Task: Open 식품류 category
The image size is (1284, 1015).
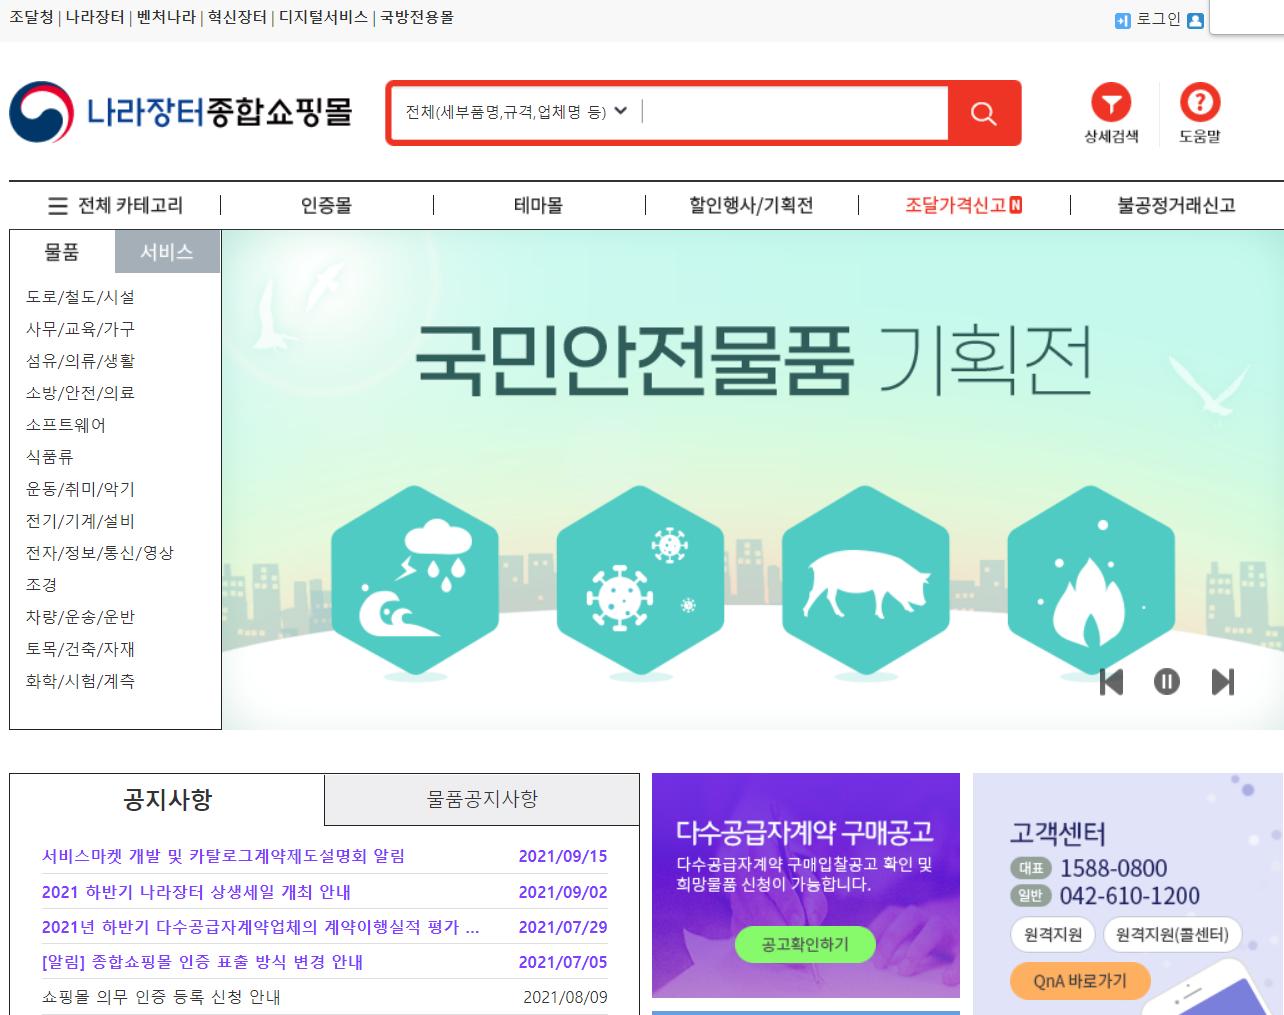Action: point(50,457)
